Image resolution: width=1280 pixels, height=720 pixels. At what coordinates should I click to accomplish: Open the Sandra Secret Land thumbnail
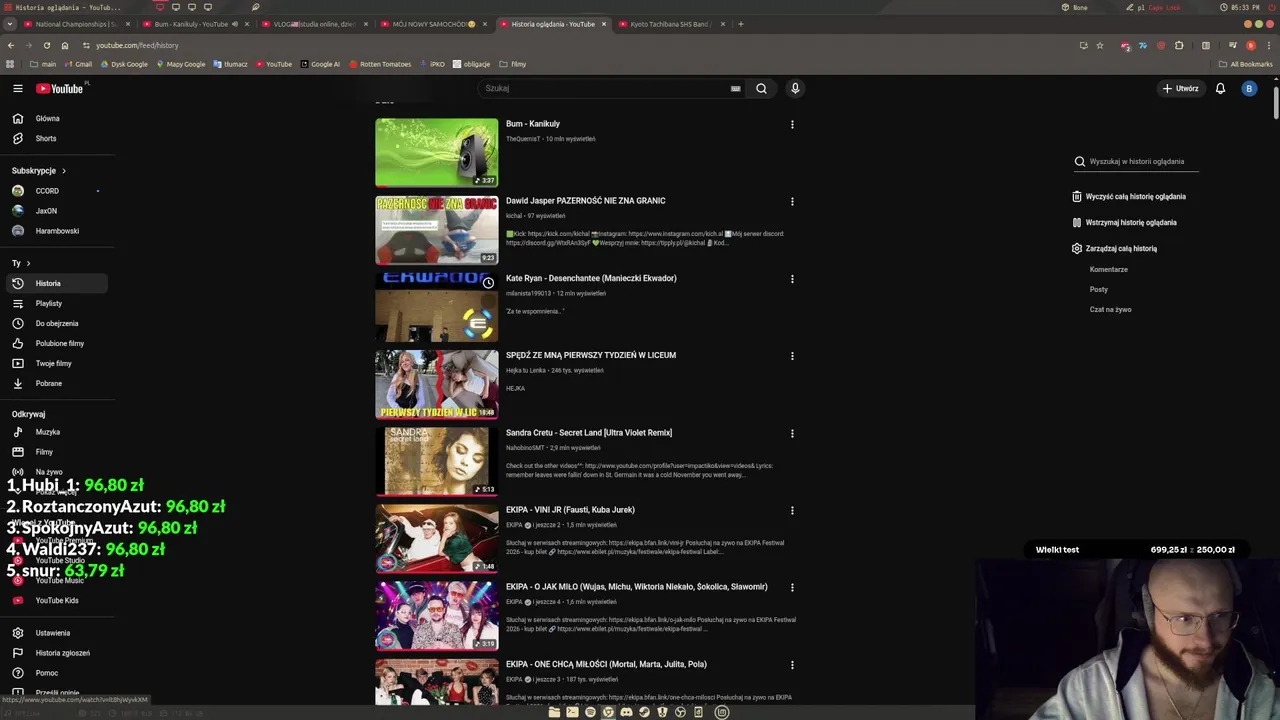[436, 461]
